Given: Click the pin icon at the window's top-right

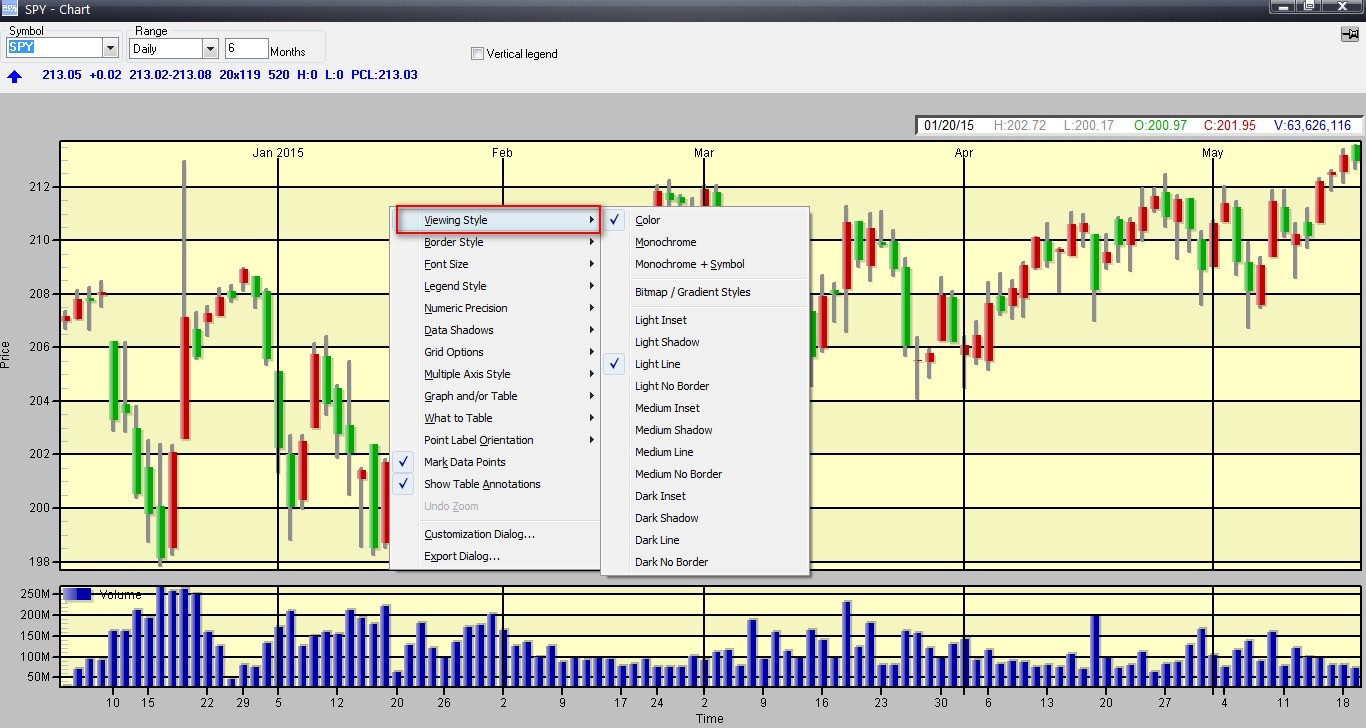Looking at the screenshot, I should pyautogui.click(x=1349, y=34).
